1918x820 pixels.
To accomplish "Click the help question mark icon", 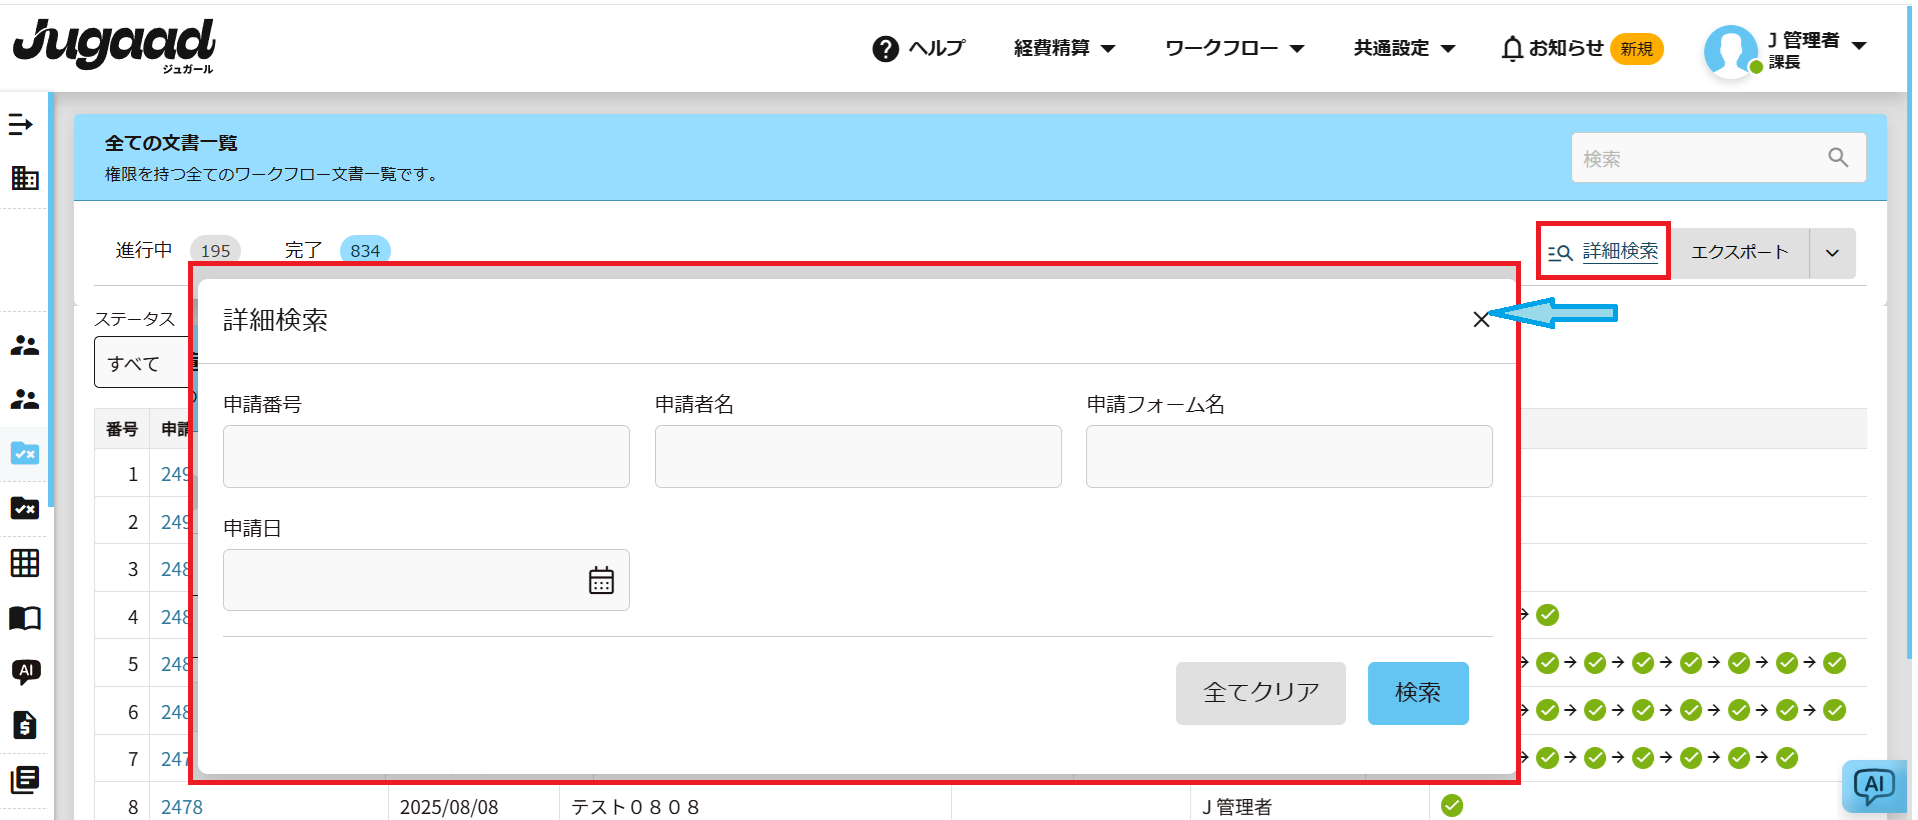I will [885, 49].
